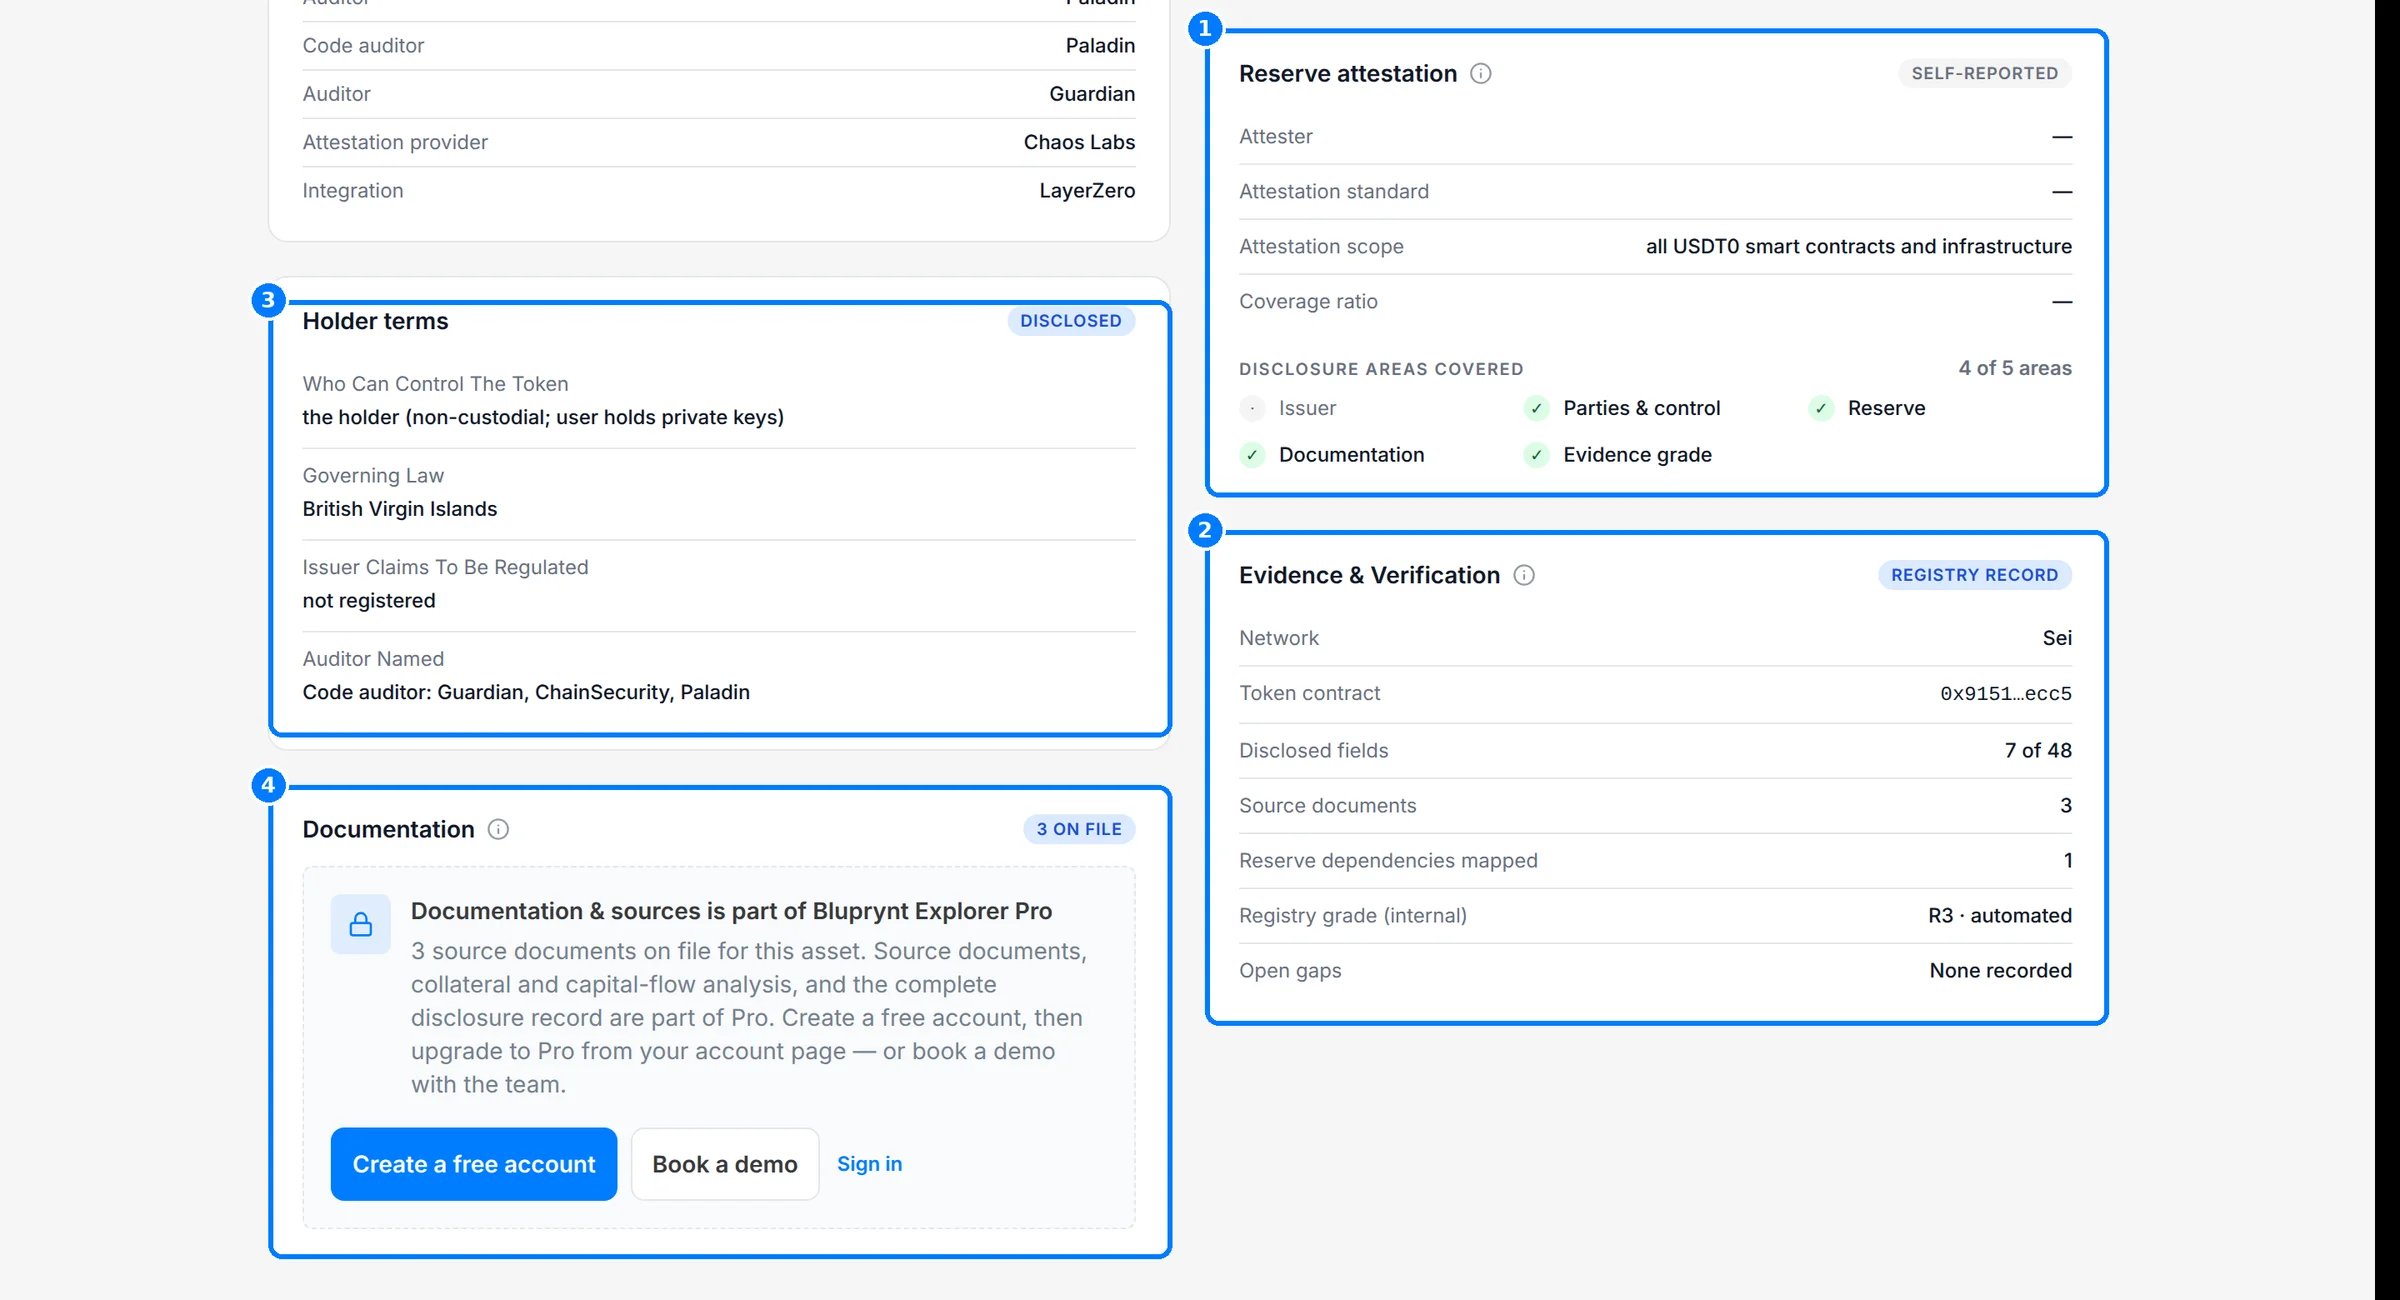Click the green check beside Parties & control
This screenshot has width=2400, height=1300.
point(1536,408)
